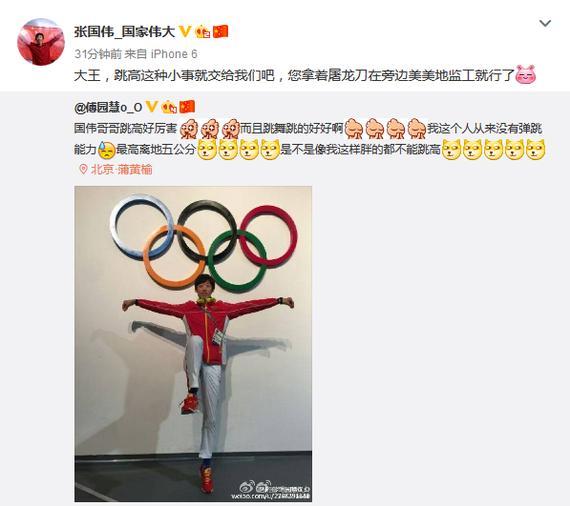Click the orange verified V badge beside 张国伟

click(x=185, y=32)
